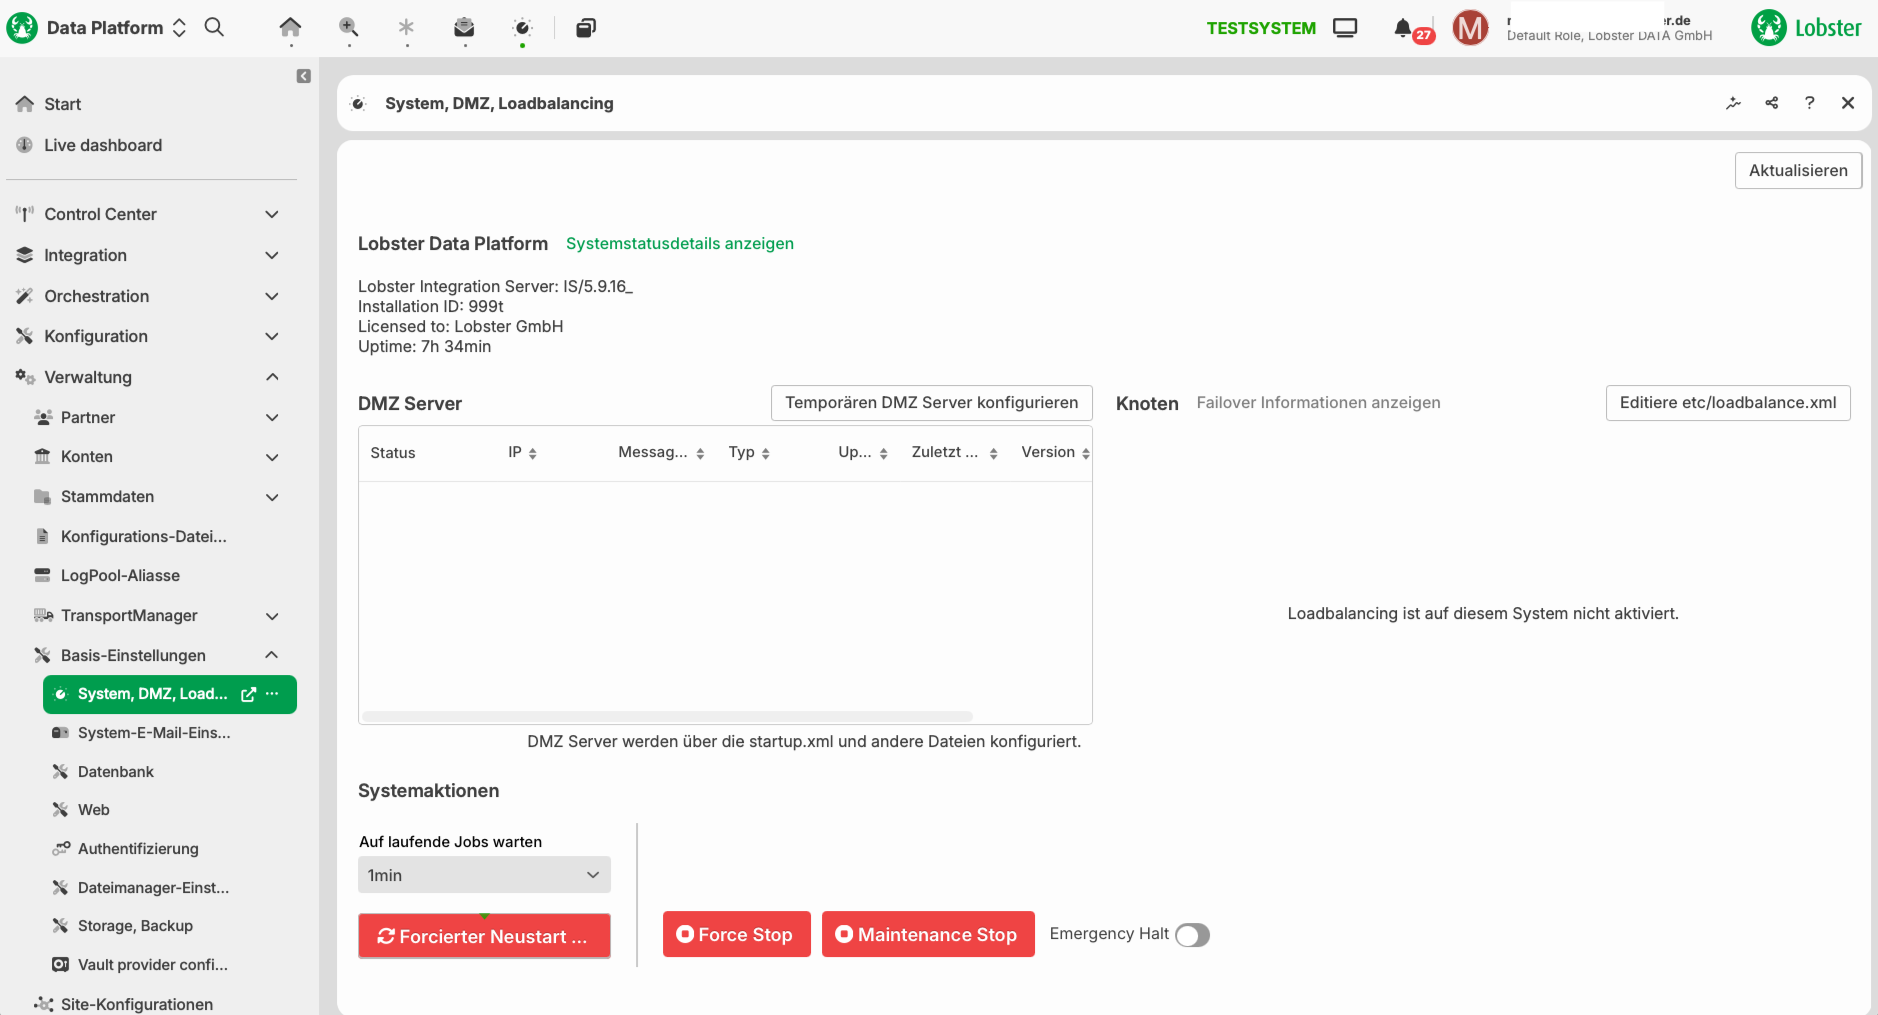Open Web settings entry
This screenshot has width=1878, height=1015.
94,810
